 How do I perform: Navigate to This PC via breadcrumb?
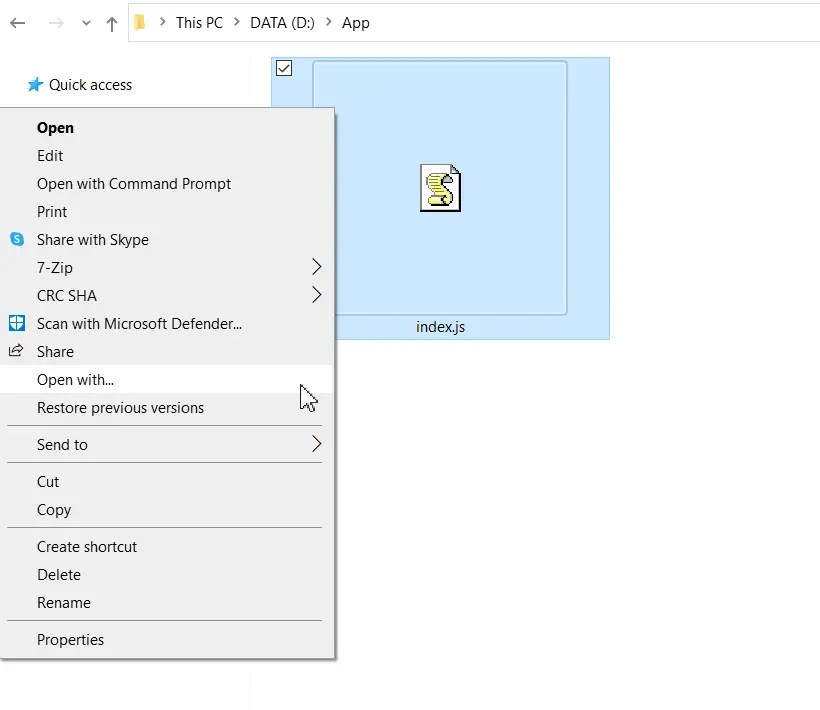click(199, 22)
